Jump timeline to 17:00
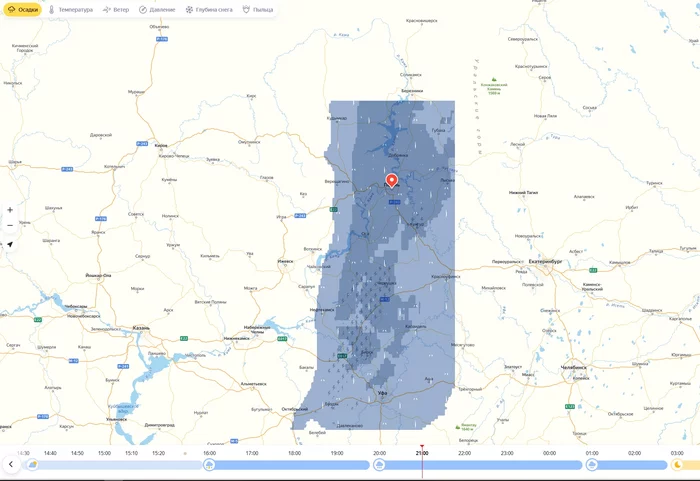The image size is (700, 481). point(252,453)
